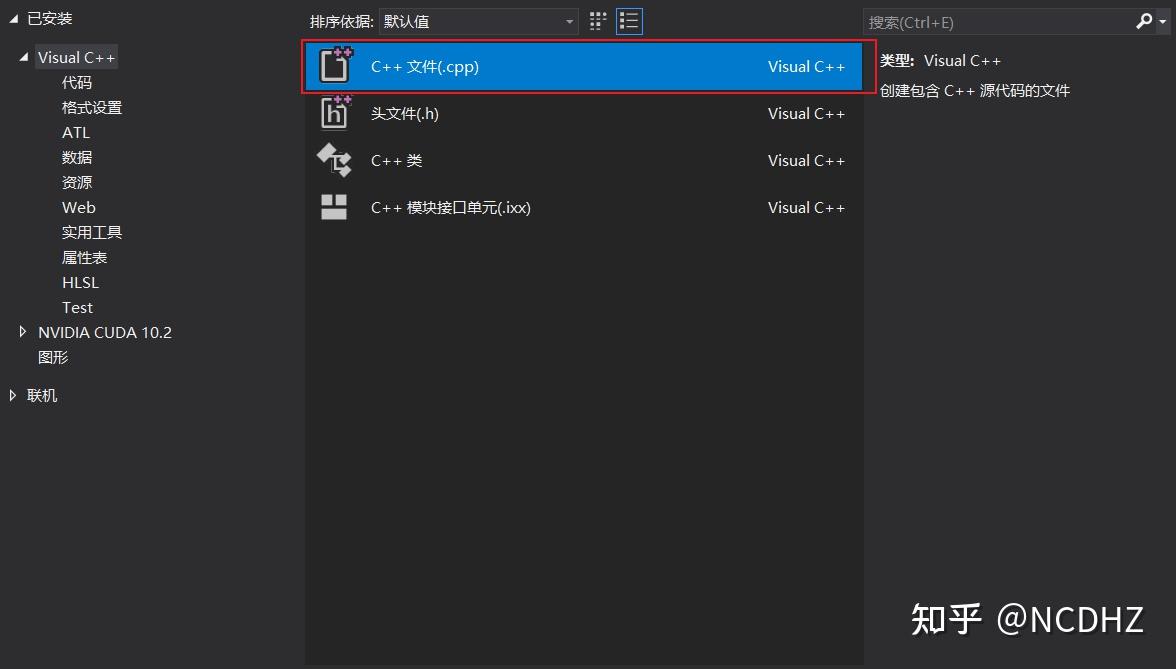Viewport: 1176px width, 669px height.
Task: Select the 图形 category
Action: tap(53, 356)
